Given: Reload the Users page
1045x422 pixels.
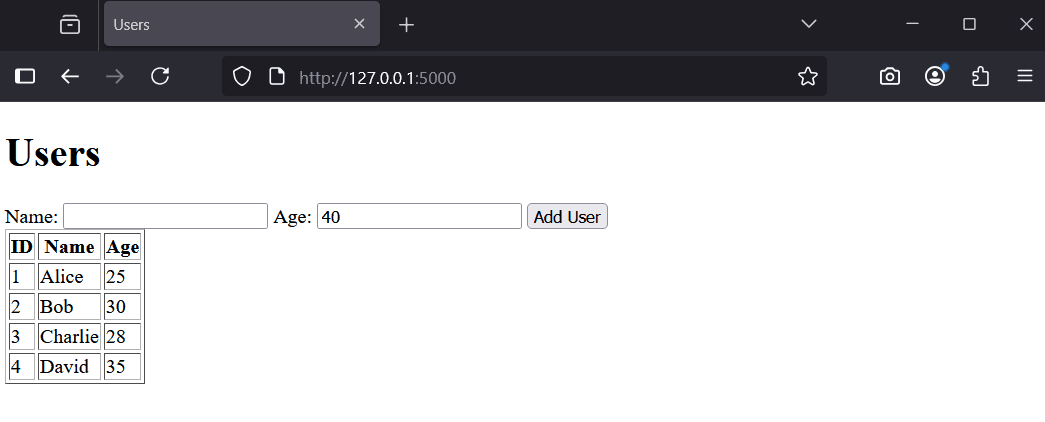Looking at the screenshot, I should (160, 76).
